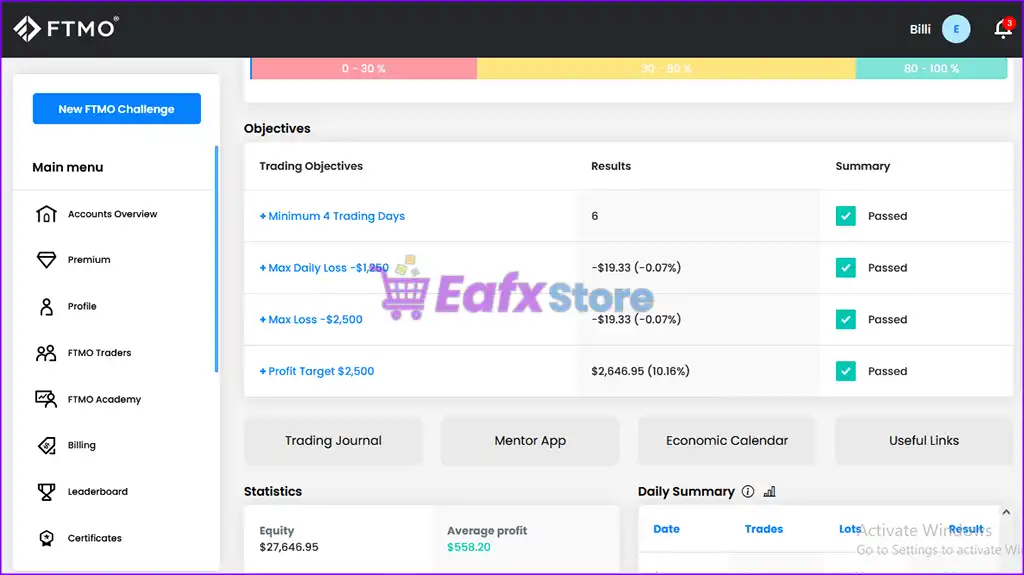The width and height of the screenshot is (1024, 575).
Task: Click the yellow 30 - 80 % segment
Action: pos(666,68)
